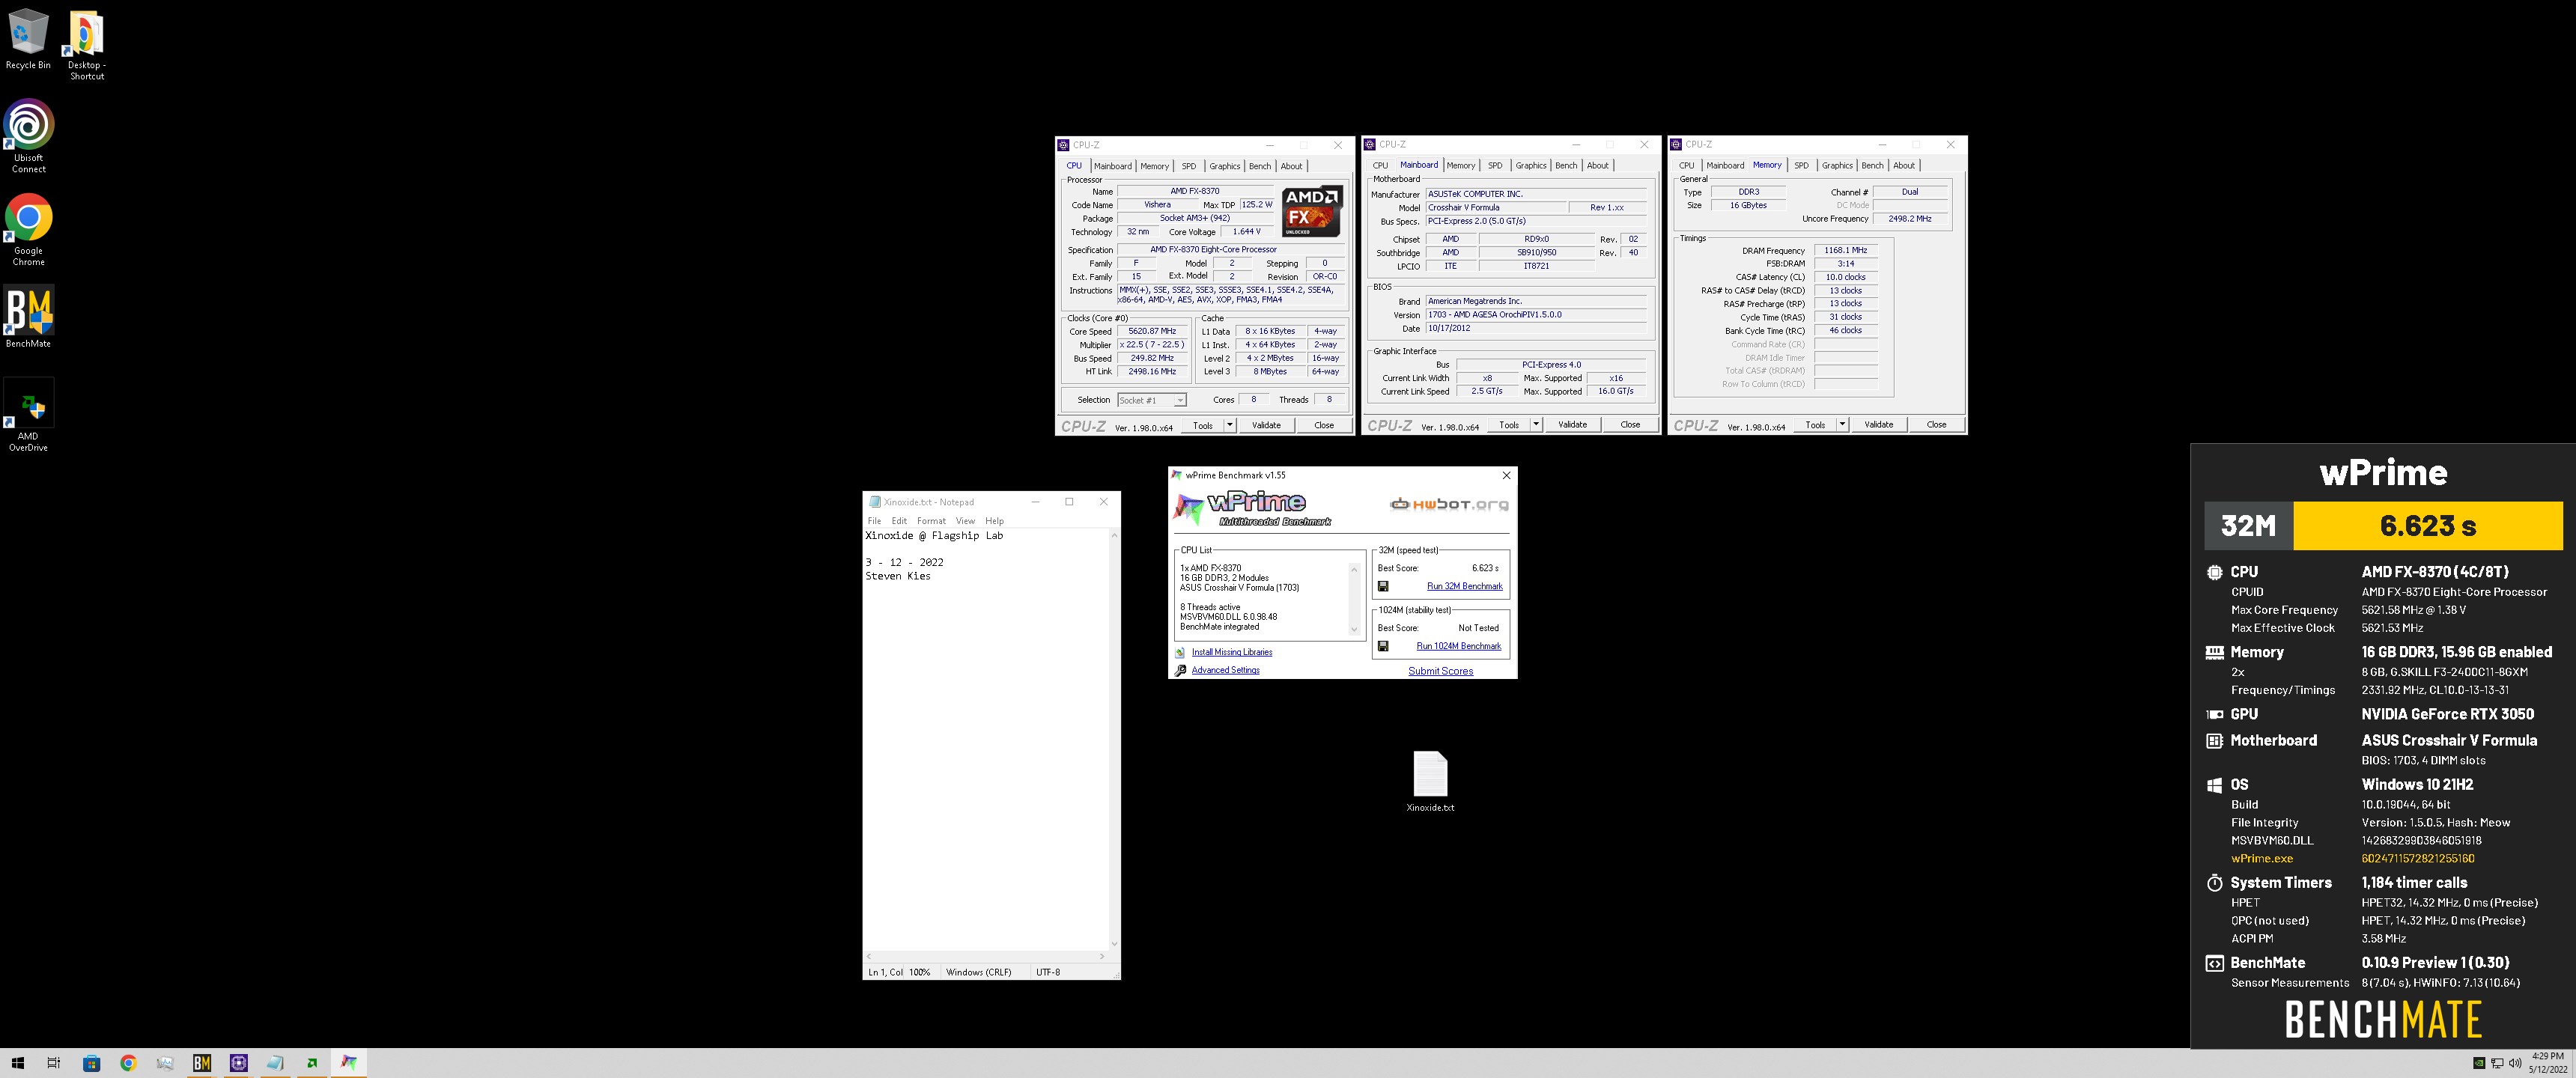Open the Desktop - Shortcut folder icon
The width and height of the screenshot is (2576, 1078).
(x=86, y=45)
